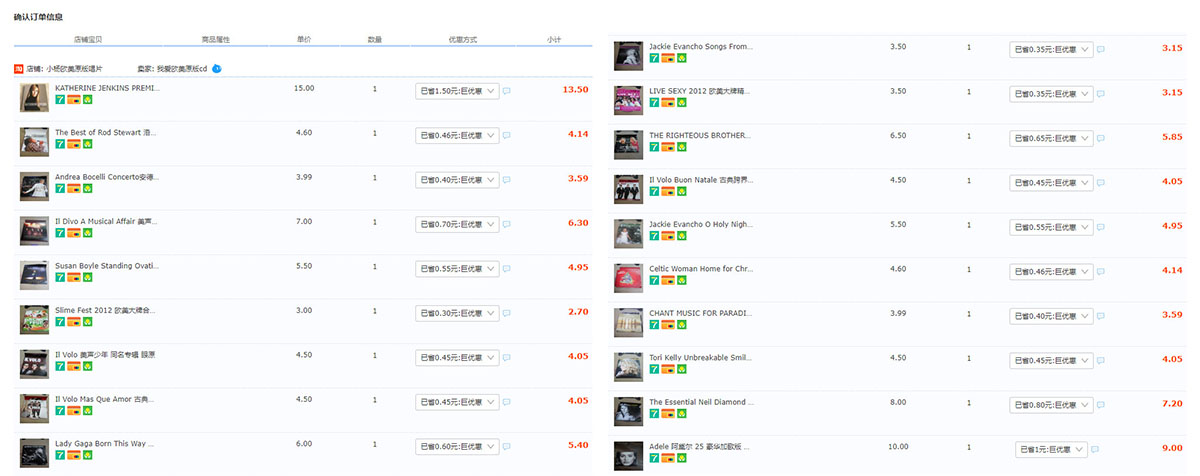Viewport: 1200px width, 476px height.
Task: Open discount dropdown 已省0.30元 for Slime Fest 2012
Action: point(457,314)
